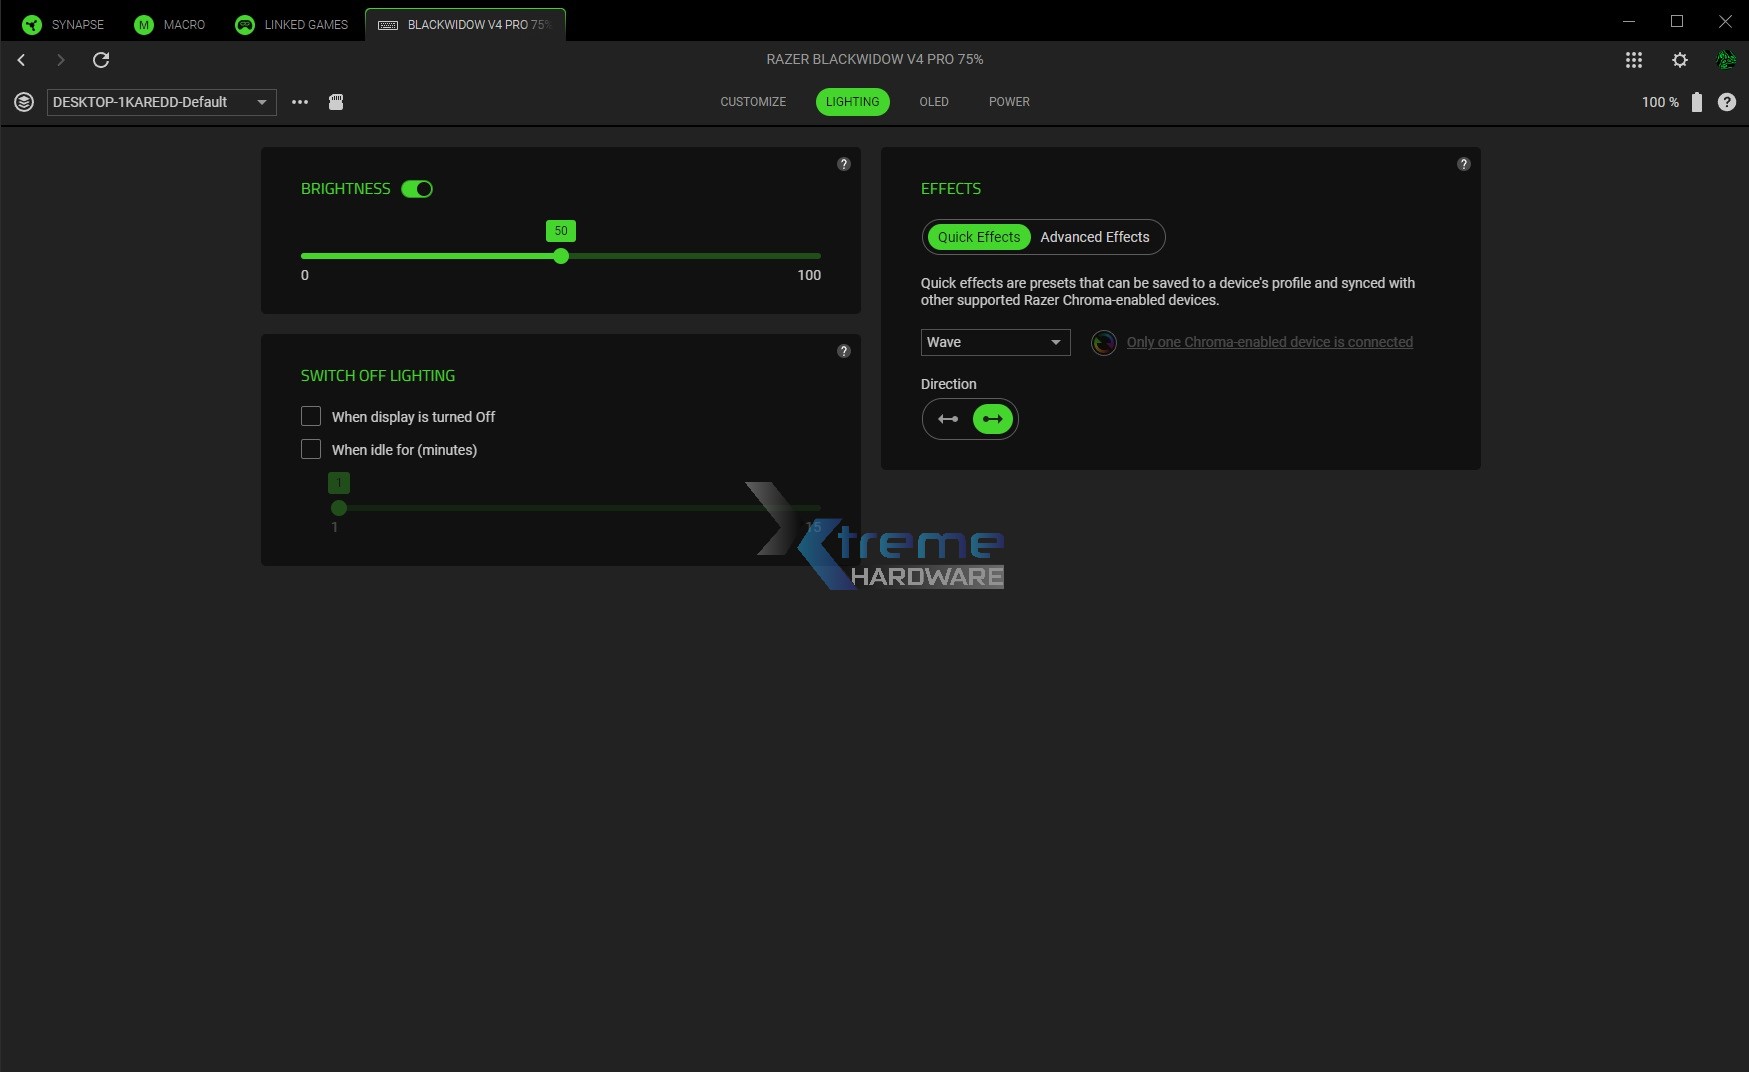This screenshot has width=1749, height=1072.
Task: Open the apps grid menu in the top bar
Action: (x=1634, y=60)
